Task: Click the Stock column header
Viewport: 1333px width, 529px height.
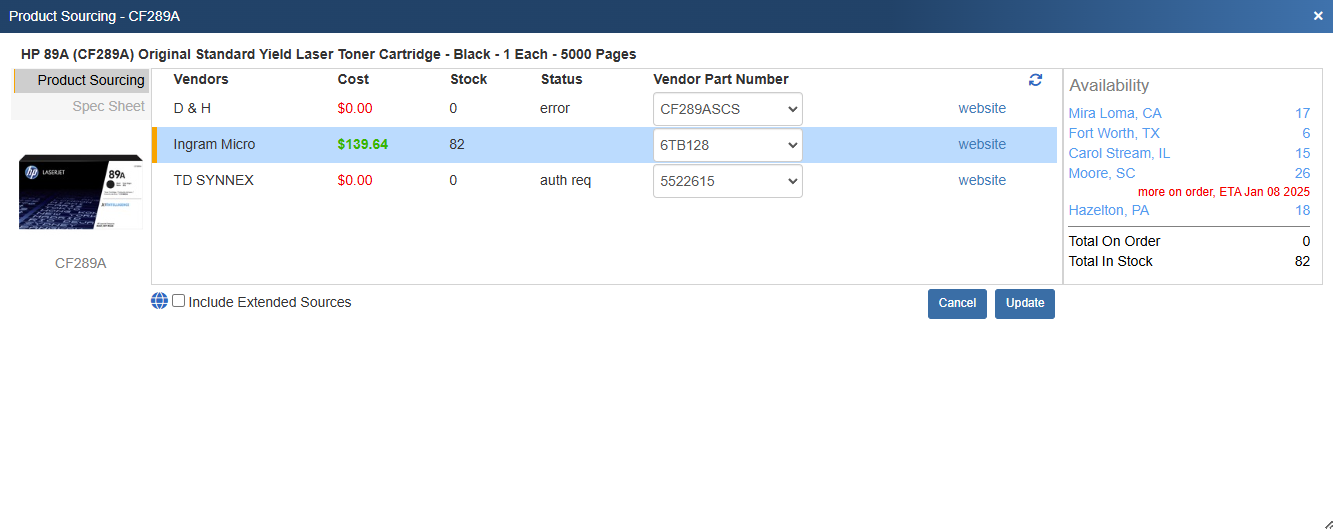Action: pyautogui.click(x=469, y=80)
